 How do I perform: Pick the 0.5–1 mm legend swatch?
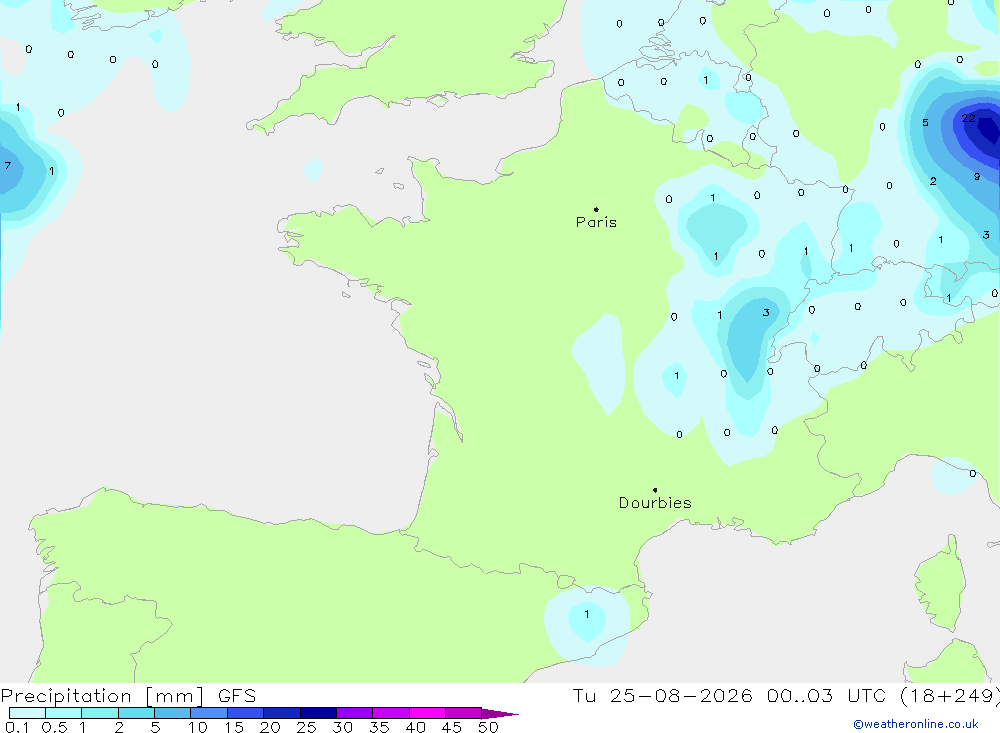(64, 713)
